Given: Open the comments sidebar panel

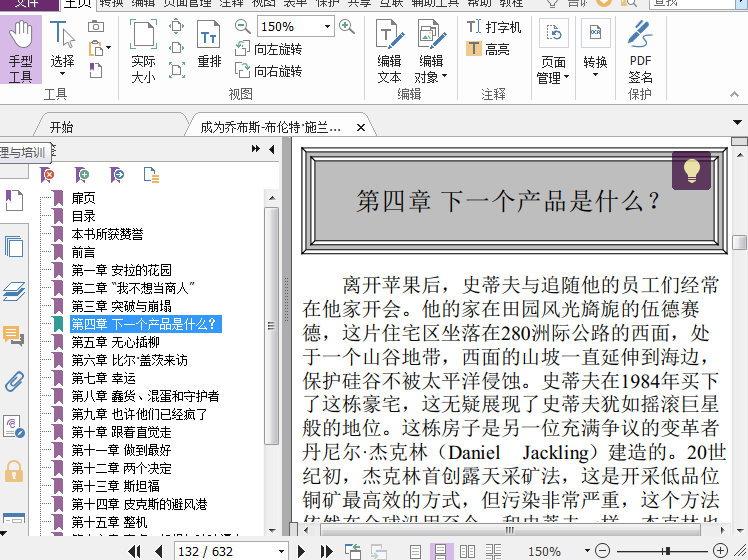Looking at the screenshot, I should click(14, 336).
